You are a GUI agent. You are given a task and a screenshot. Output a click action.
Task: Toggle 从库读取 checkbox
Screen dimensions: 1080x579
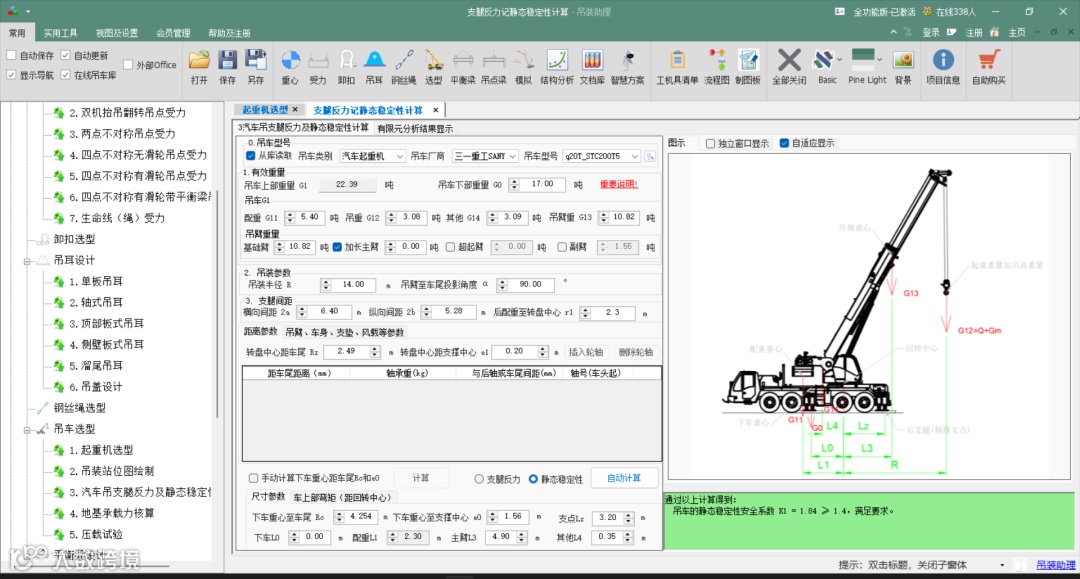click(x=251, y=156)
